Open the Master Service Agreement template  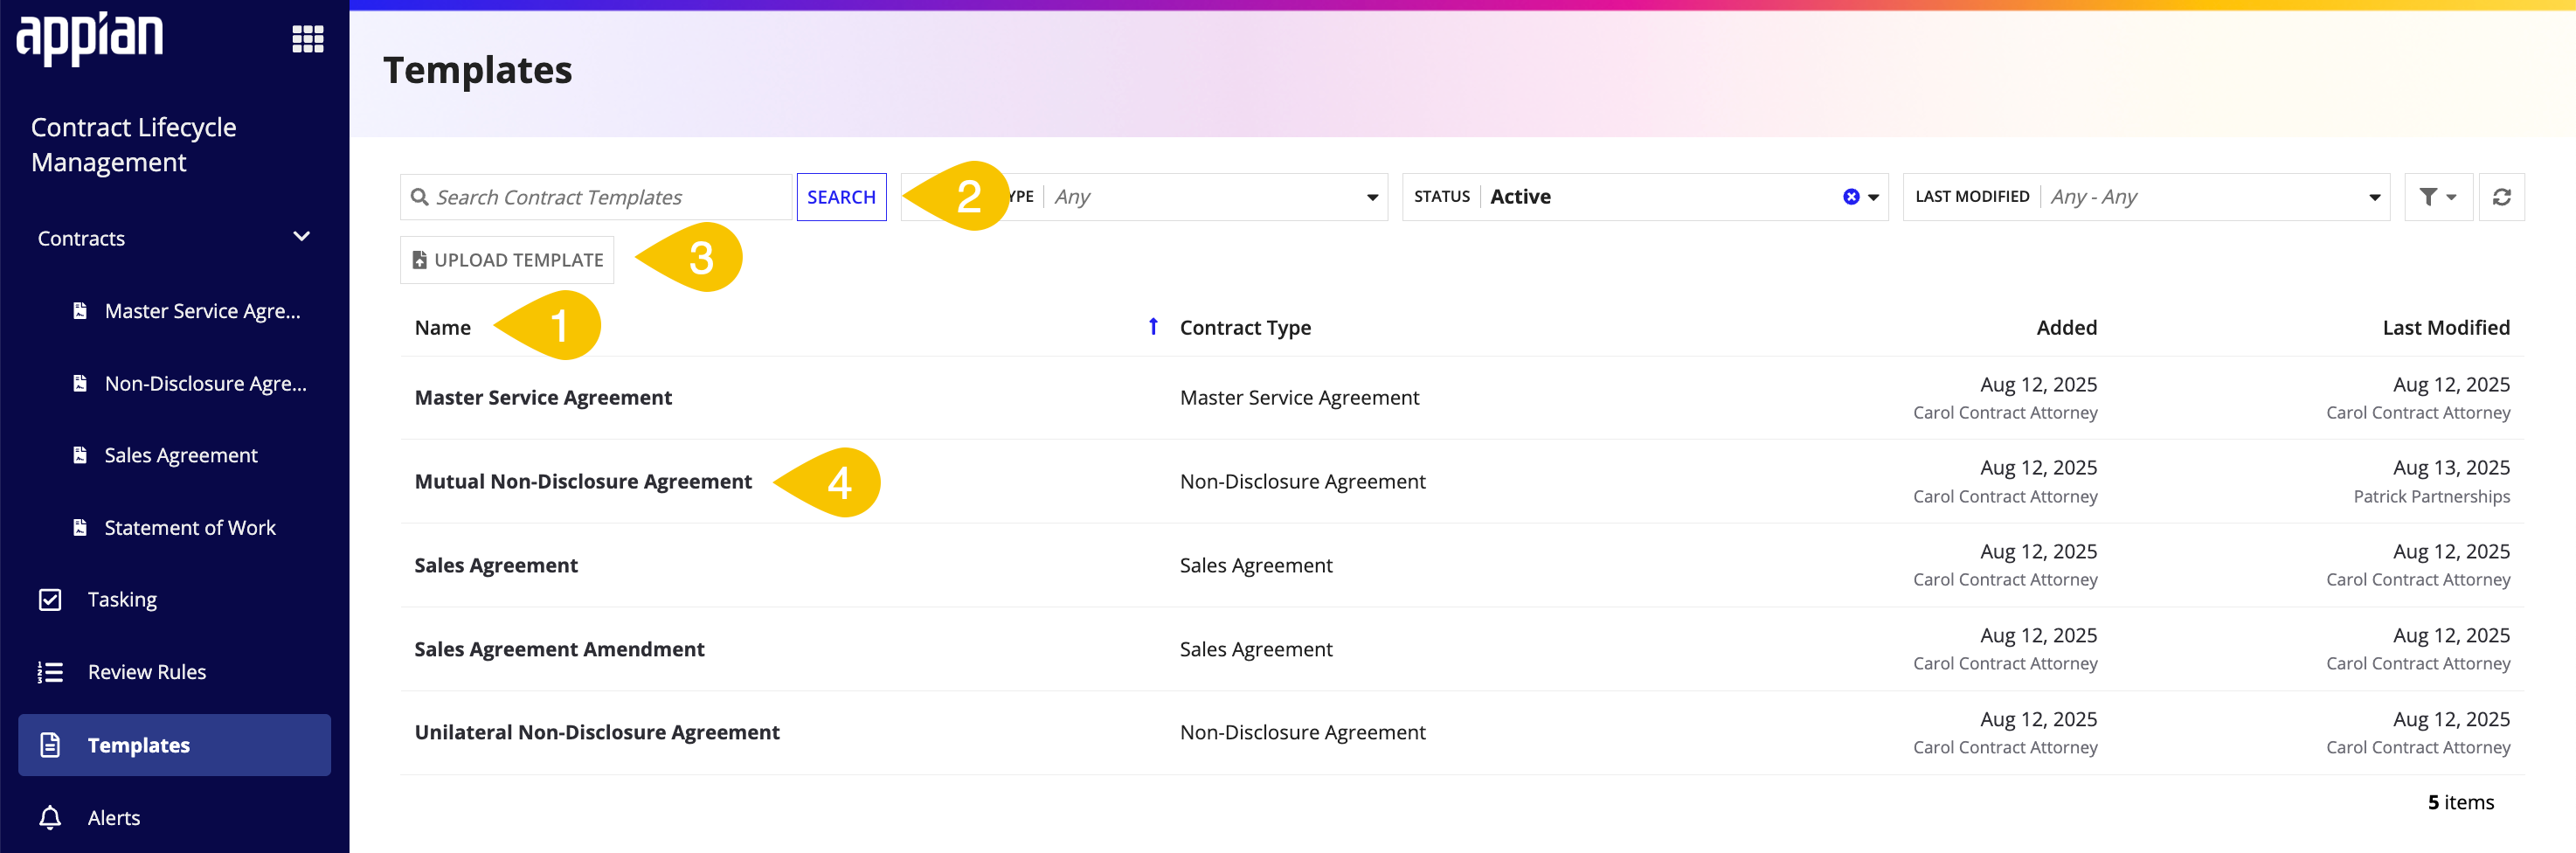click(543, 397)
